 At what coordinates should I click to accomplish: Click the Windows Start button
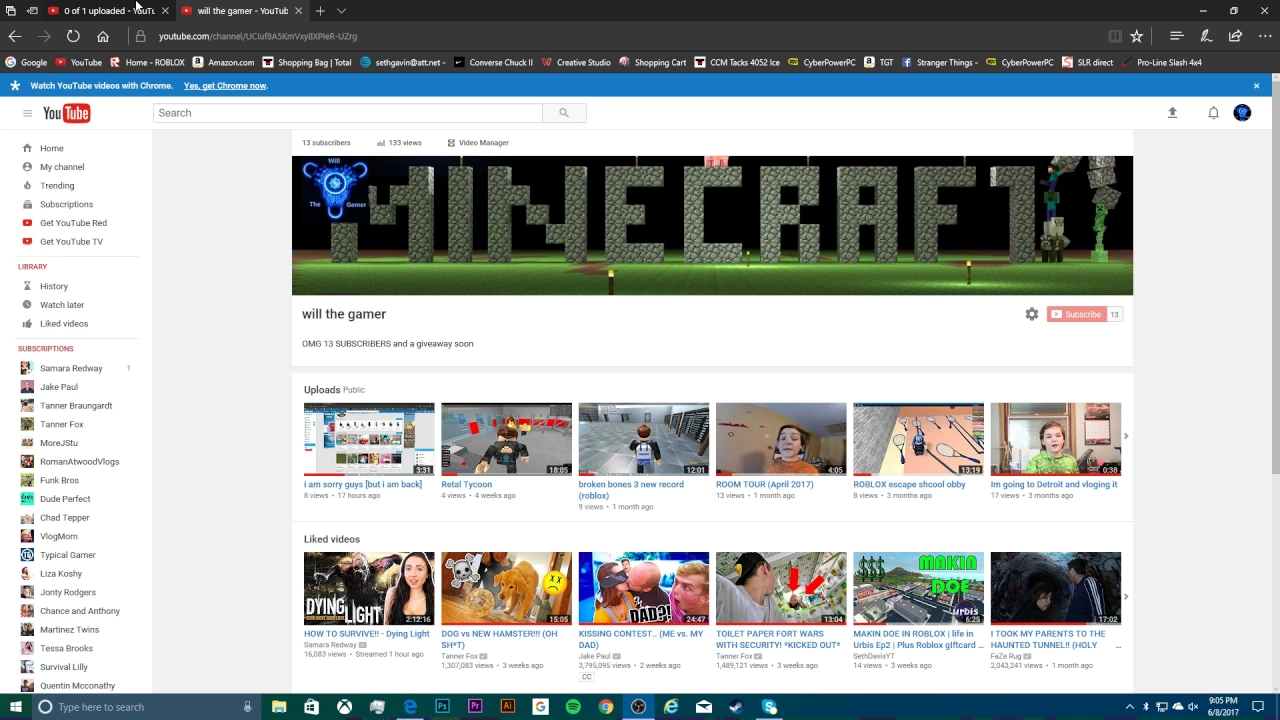pos(15,707)
